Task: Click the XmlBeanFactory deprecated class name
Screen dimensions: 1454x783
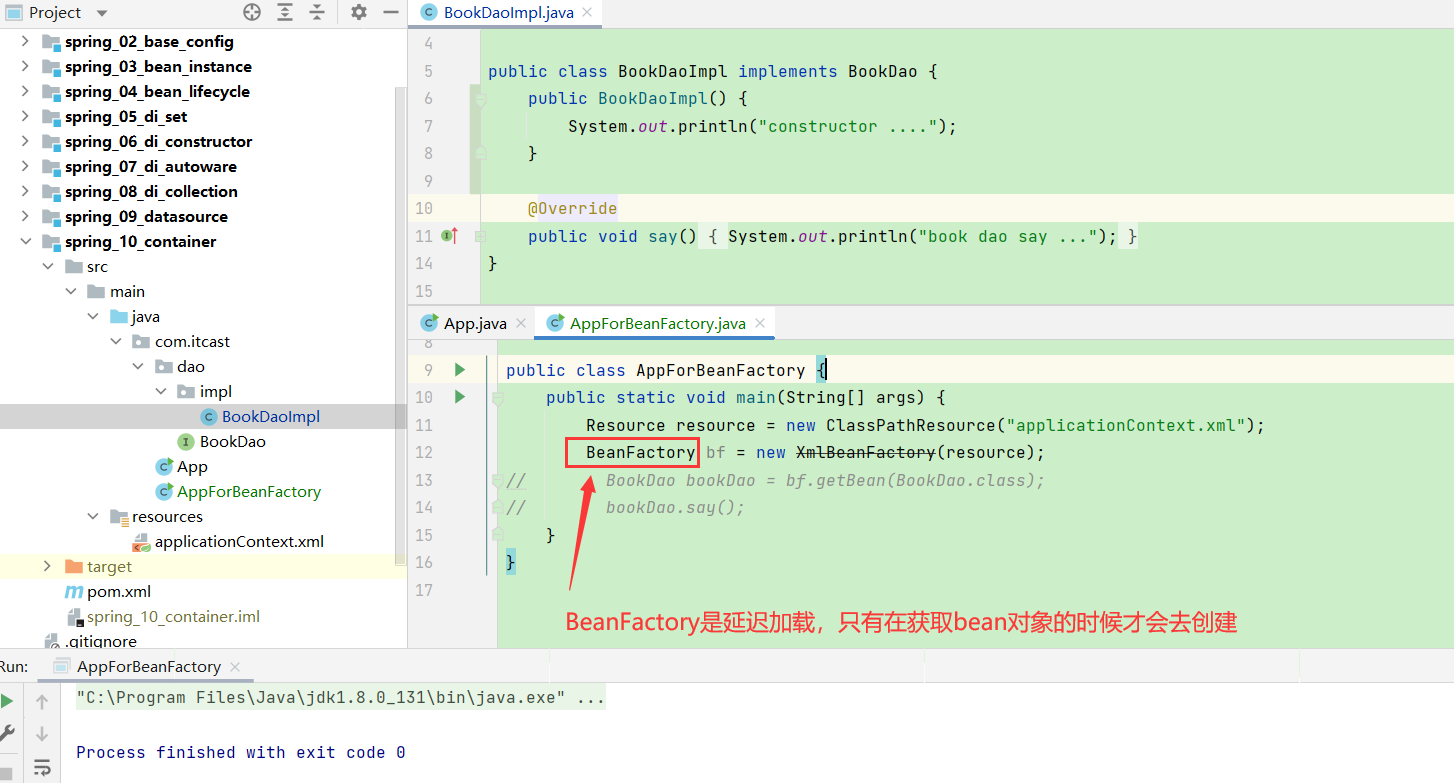Action: pos(866,452)
